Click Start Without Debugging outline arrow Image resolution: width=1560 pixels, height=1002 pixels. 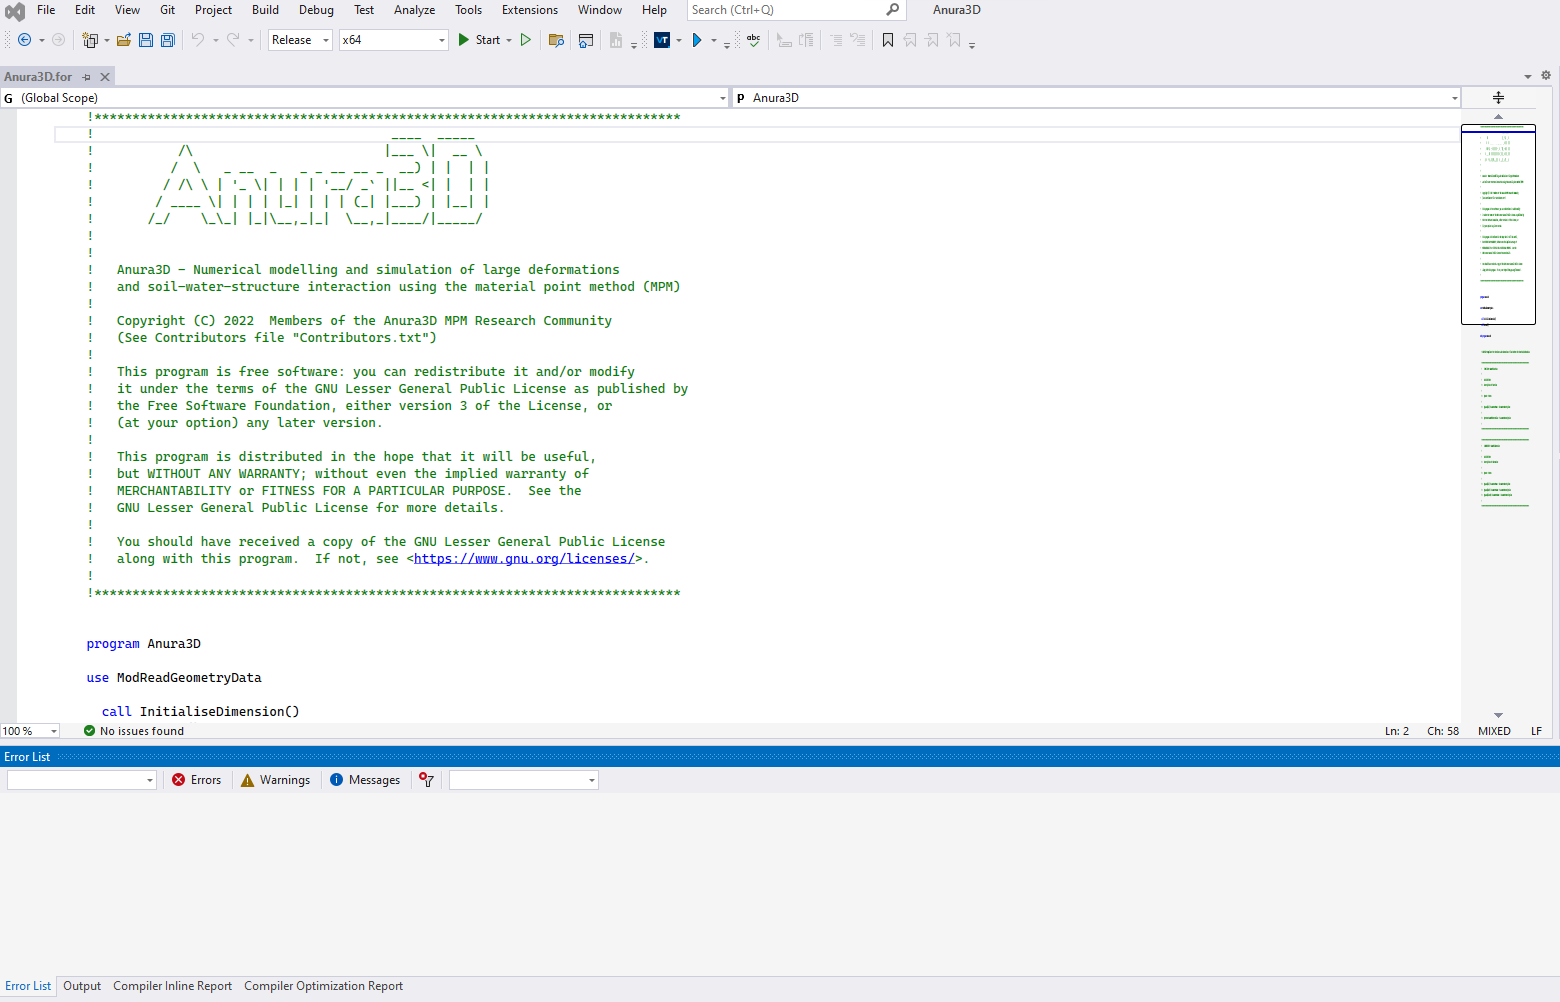(526, 40)
